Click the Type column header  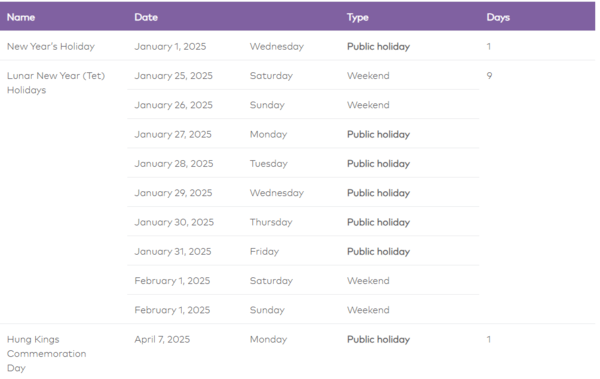[357, 17]
